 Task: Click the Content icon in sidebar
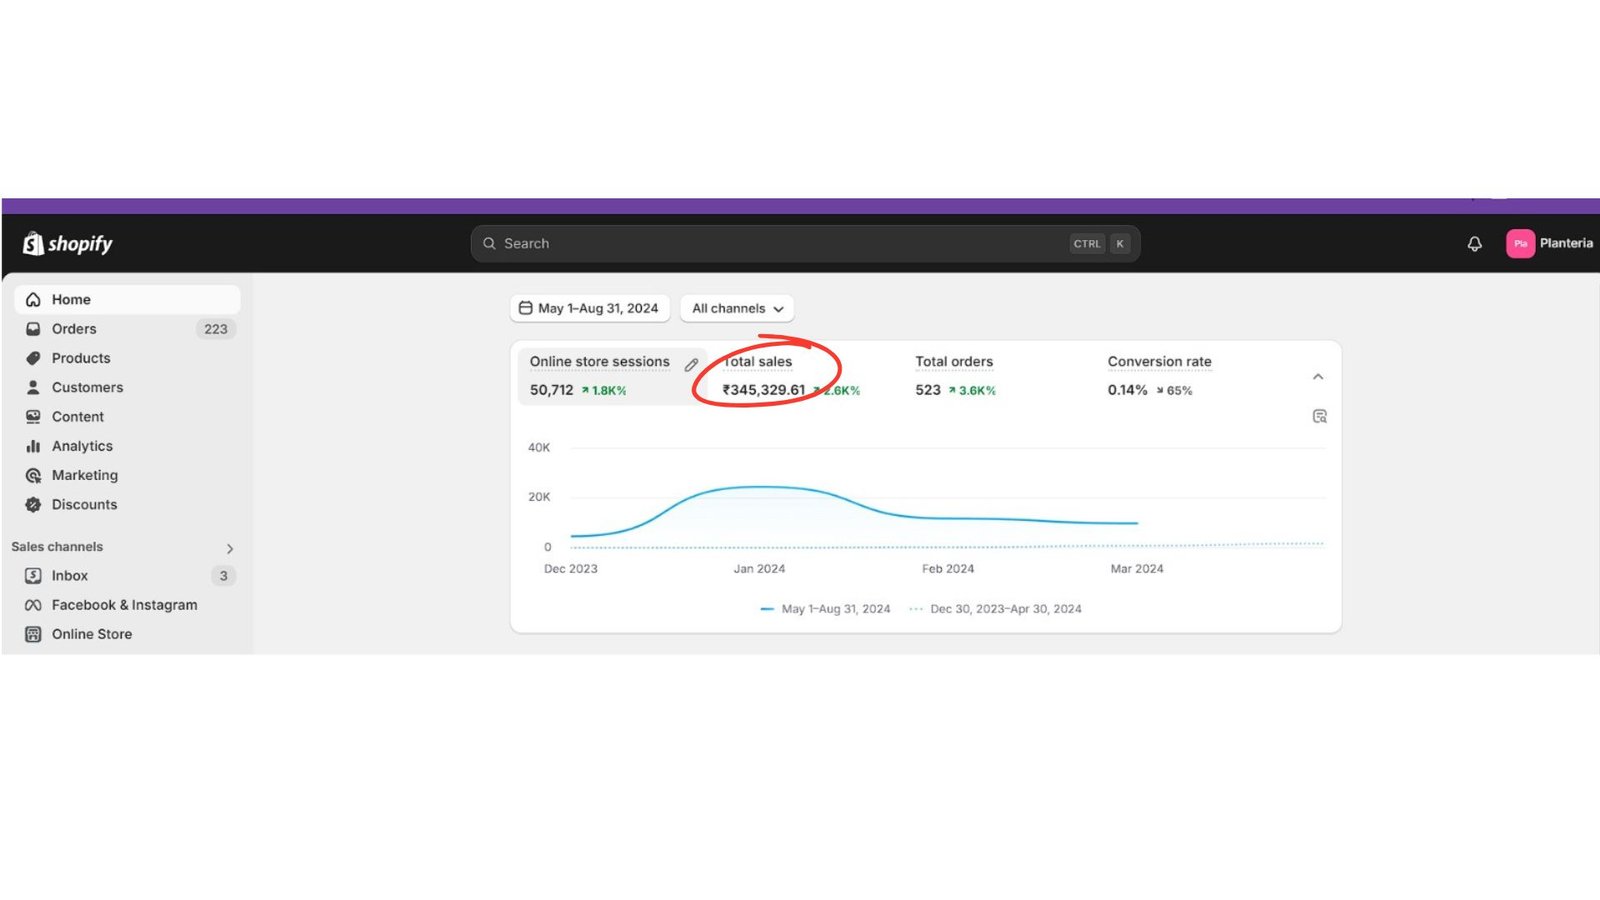tap(33, 417)
